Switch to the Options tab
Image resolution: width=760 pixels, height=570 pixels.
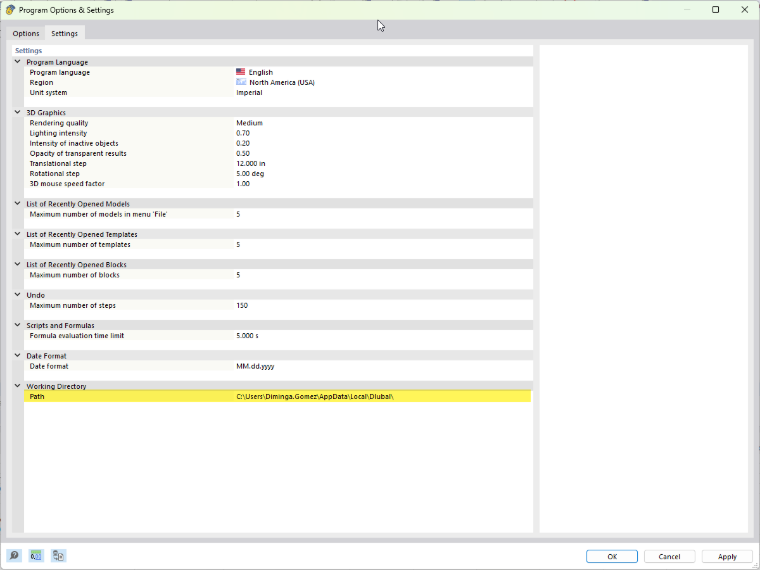click(26, 33)
